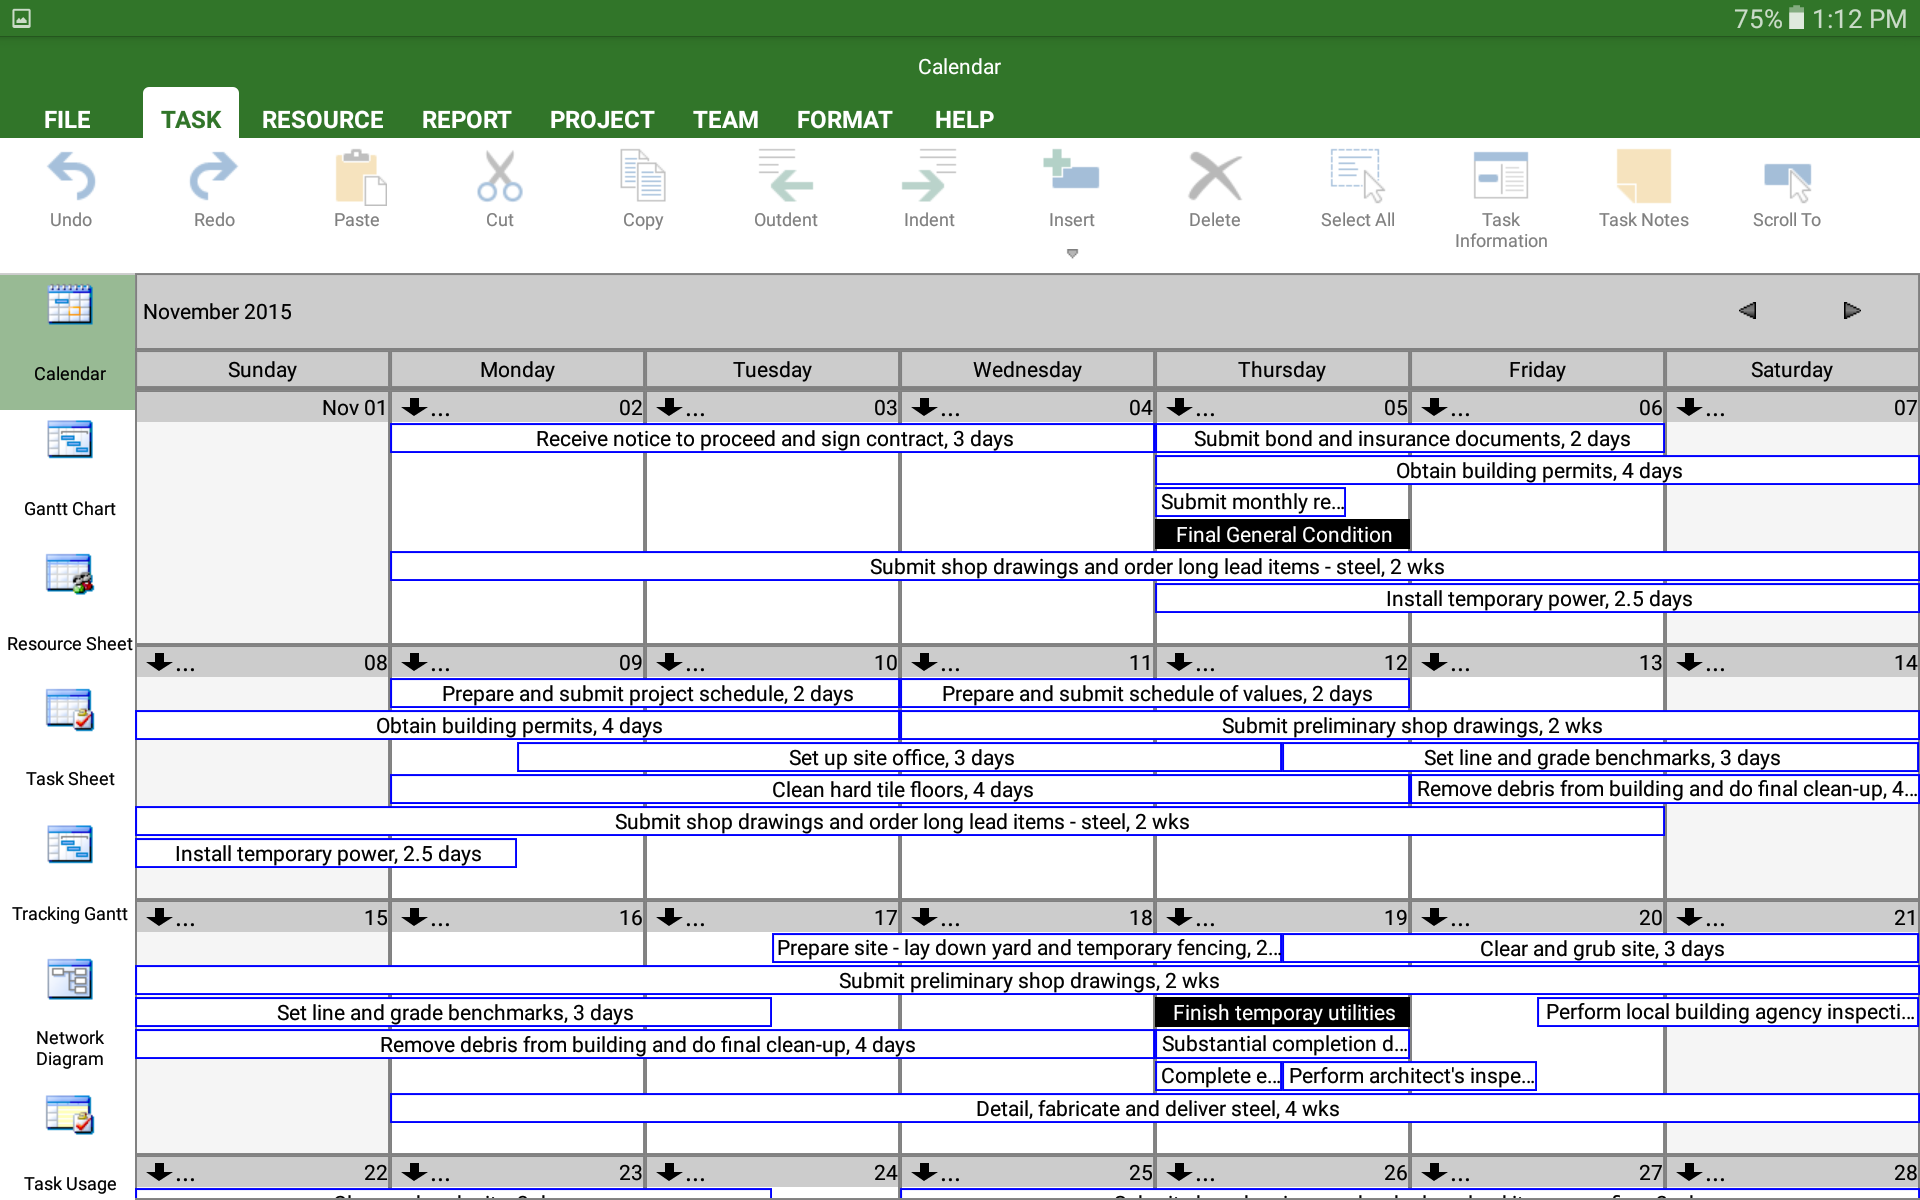Select 'Clear and grub site, 3 days' task

pos(1600,949)
